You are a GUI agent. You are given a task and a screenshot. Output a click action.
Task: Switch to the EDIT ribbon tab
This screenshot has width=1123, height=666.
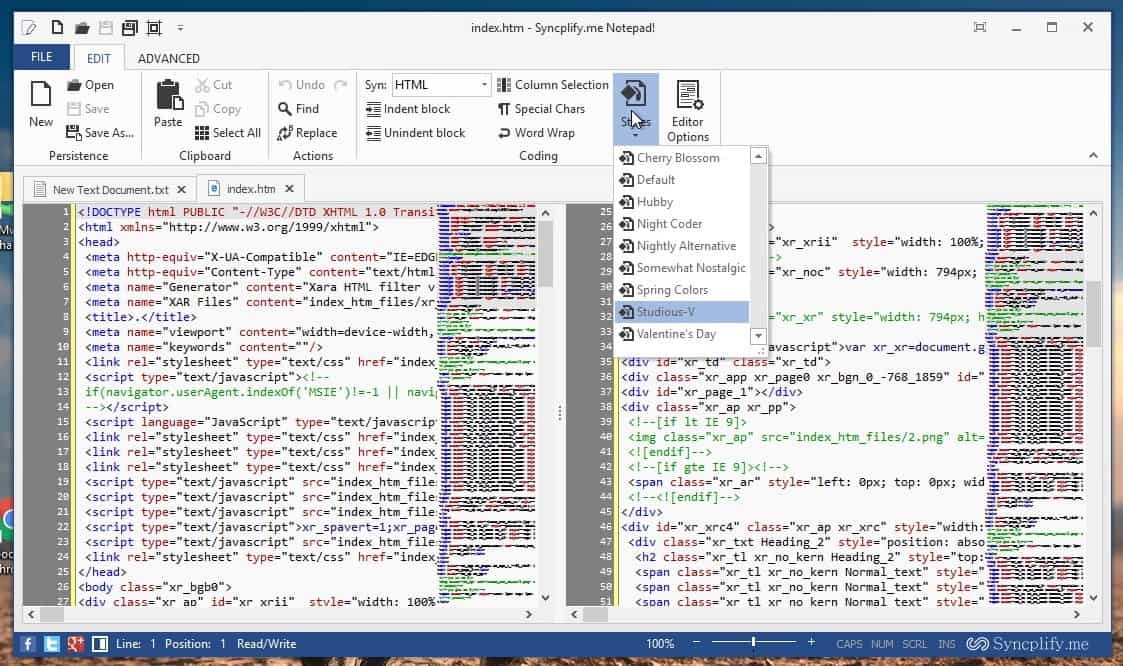tap(99, 58)
